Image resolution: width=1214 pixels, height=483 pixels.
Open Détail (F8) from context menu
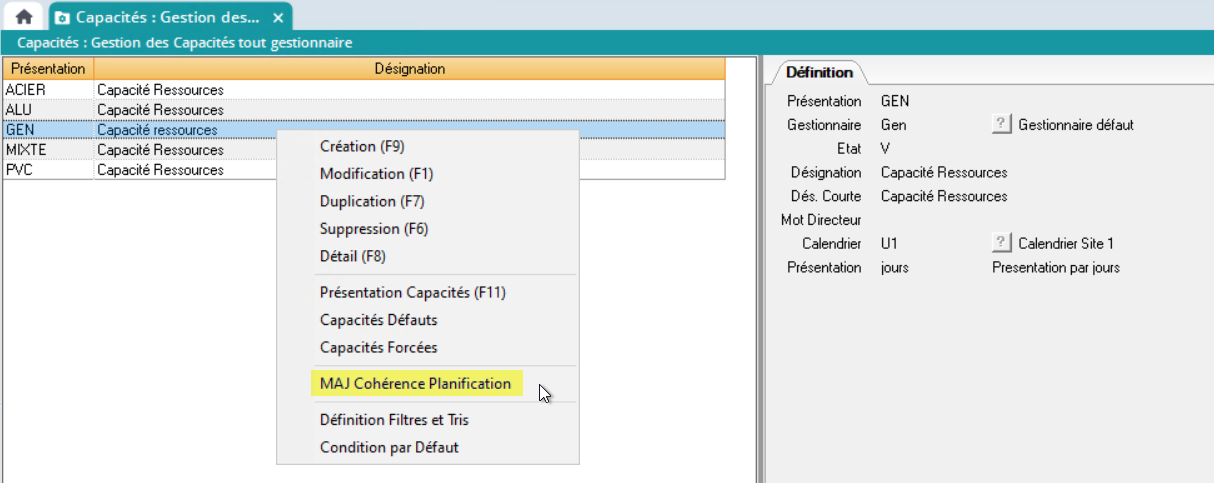pos(353,256)
